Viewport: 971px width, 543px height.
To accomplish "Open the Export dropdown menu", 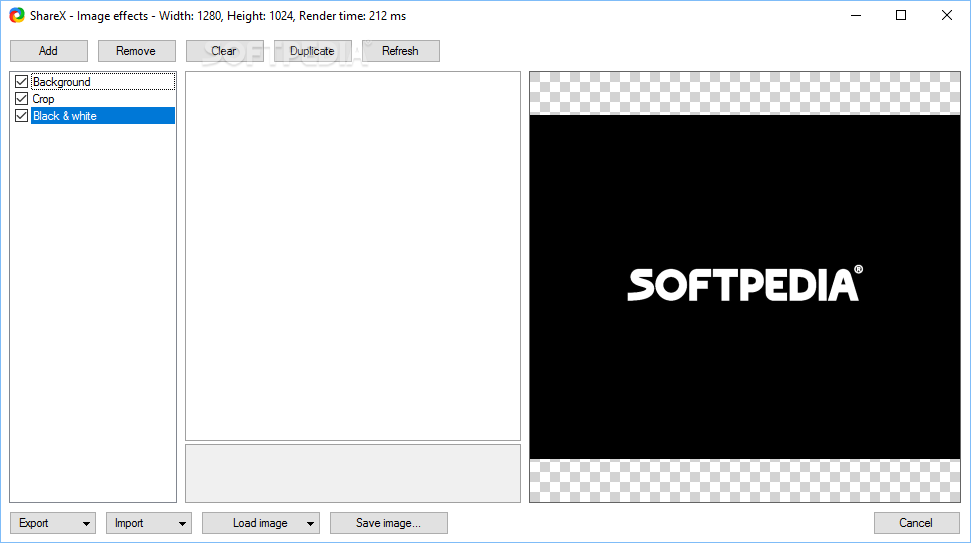I will 53,523.
